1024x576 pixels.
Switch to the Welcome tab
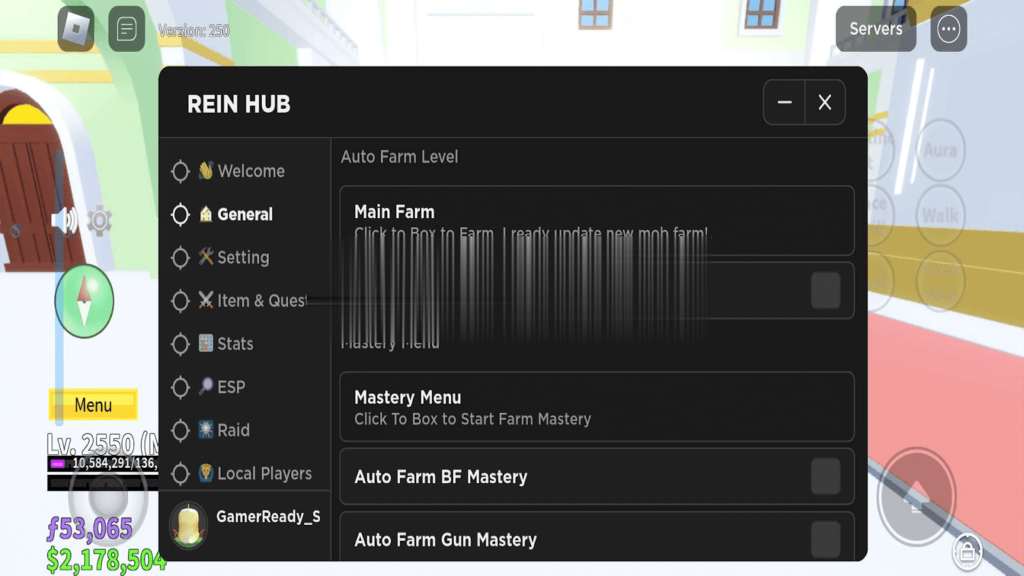250,171
